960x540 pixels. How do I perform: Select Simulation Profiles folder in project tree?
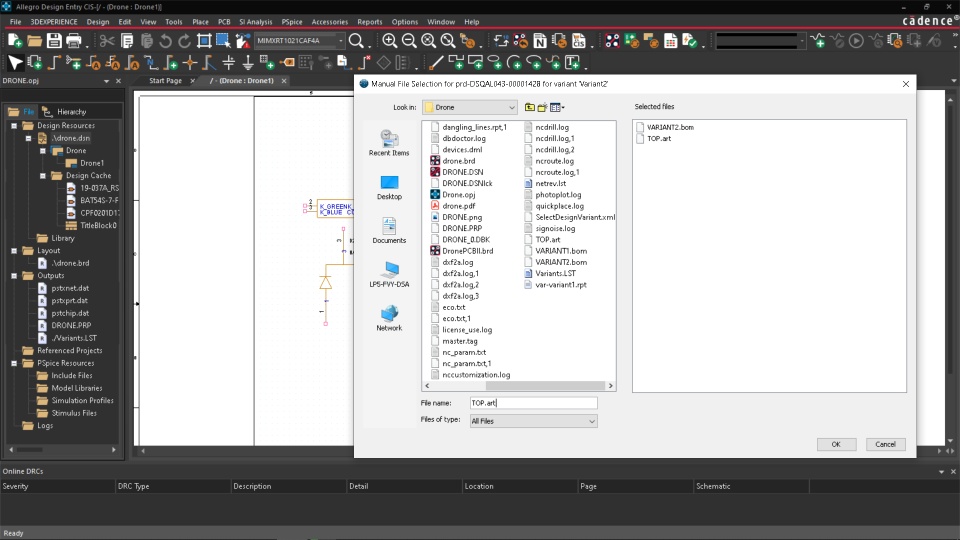(x=75, y=400)
